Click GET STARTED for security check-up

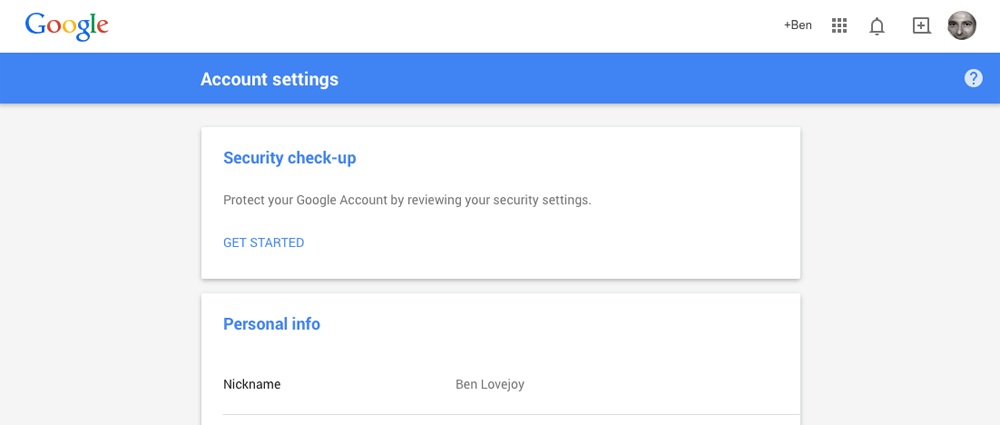click(x=263, y=243)
